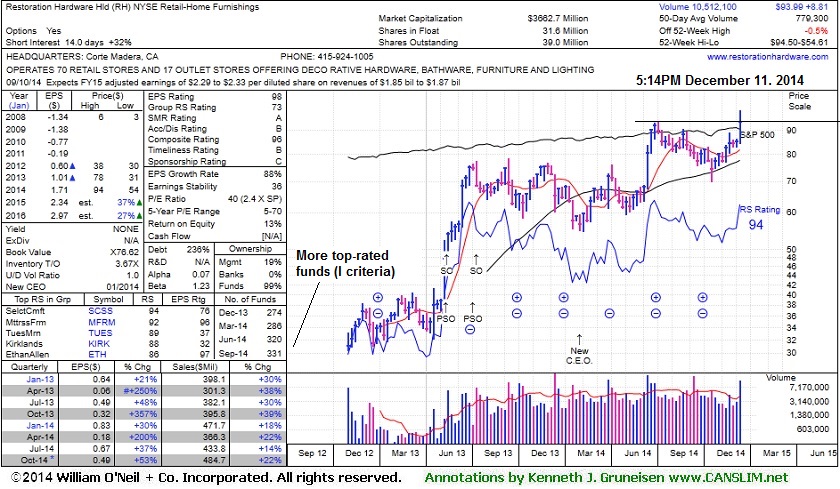The image size is (840, 489).
Task: Click the Return on Equity value 13%
Action: (273, 224)
